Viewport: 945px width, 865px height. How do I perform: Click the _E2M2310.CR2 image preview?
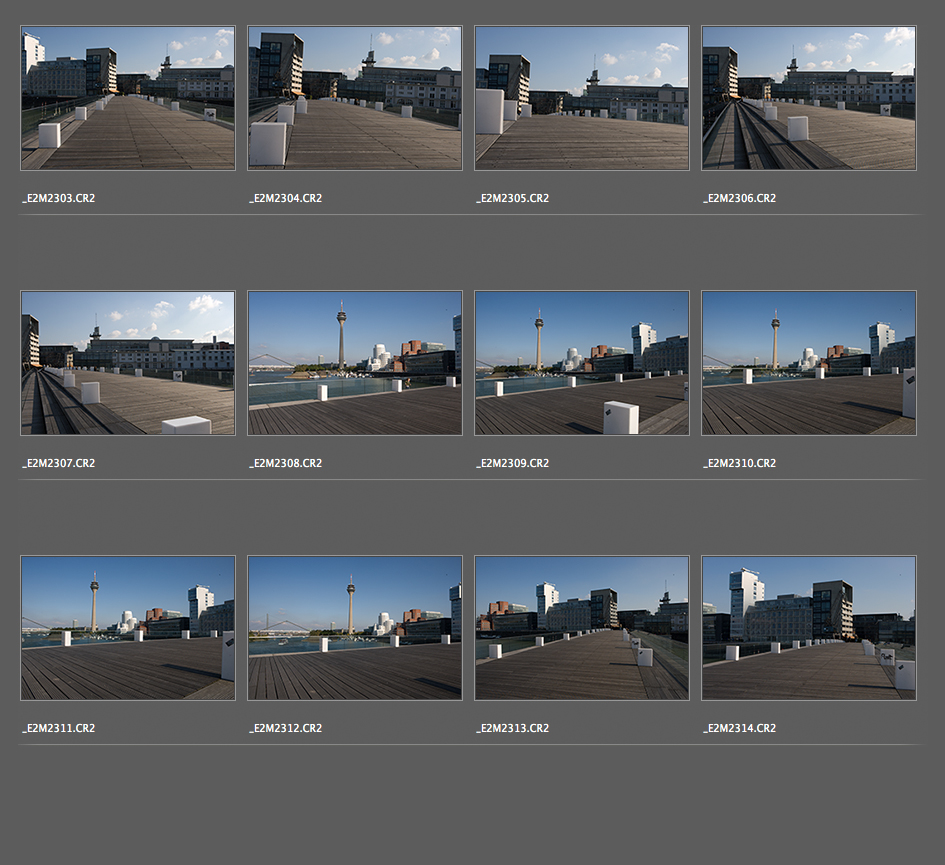pos(809,363)
